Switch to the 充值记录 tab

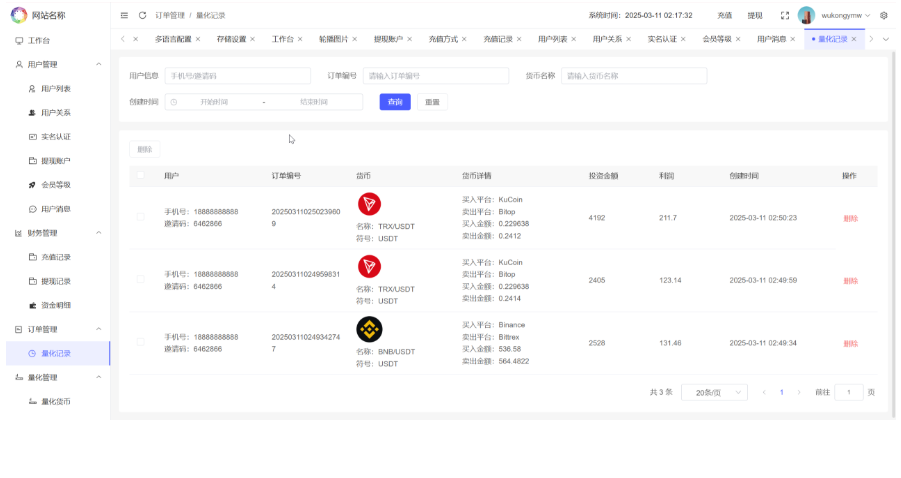click(x=497, y=39)
